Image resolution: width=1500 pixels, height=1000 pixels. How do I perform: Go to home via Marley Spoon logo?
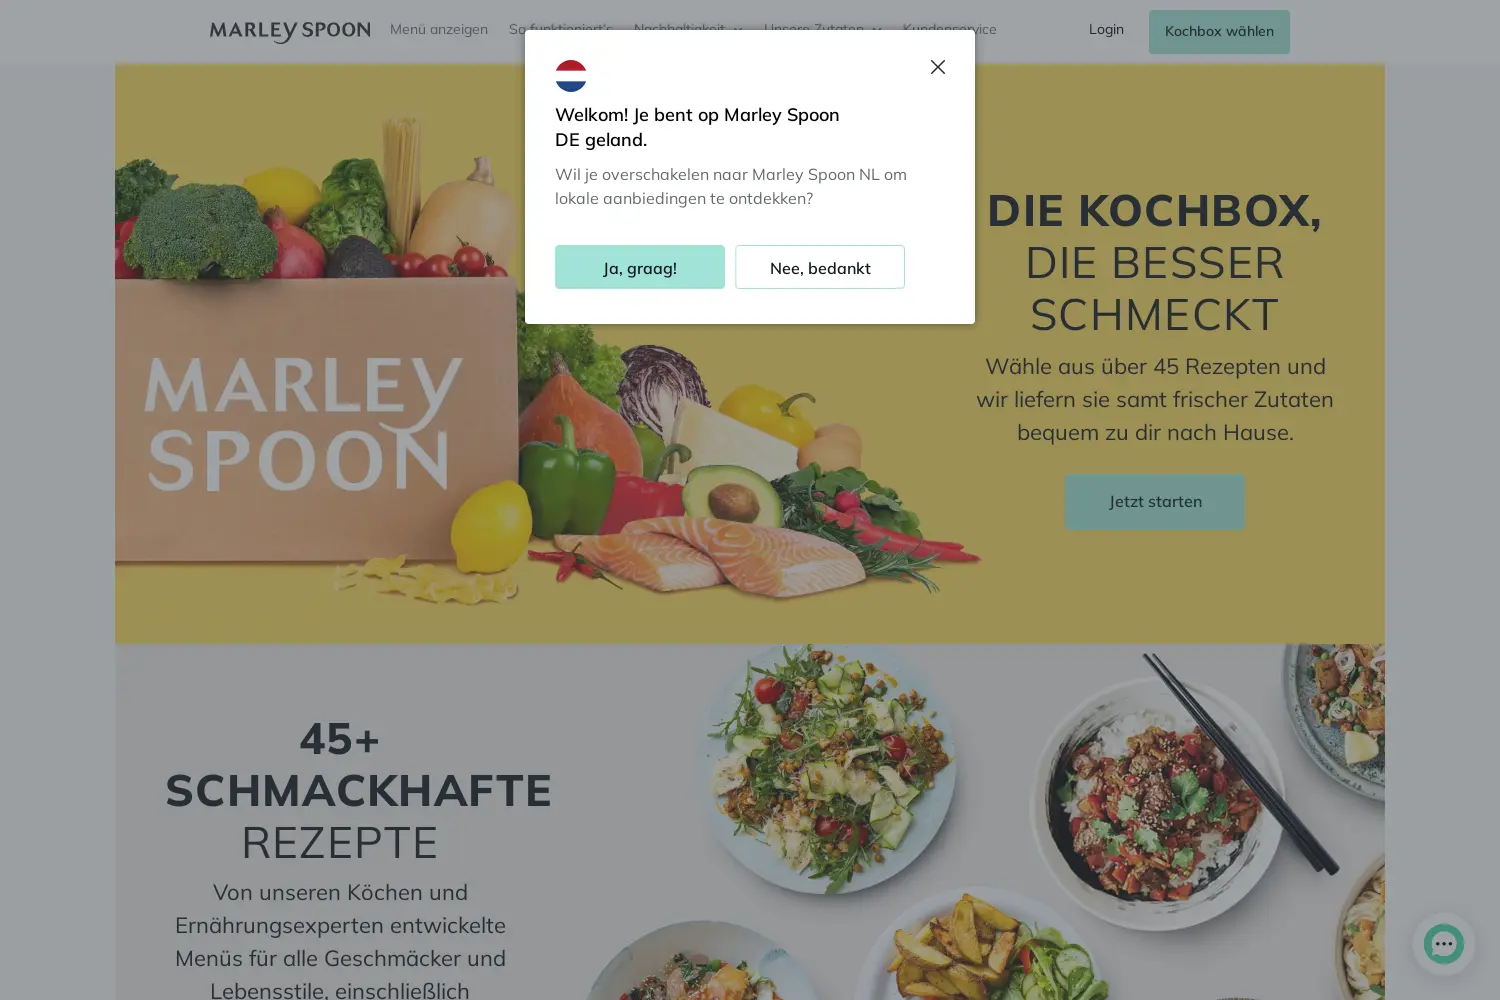pos(290,31)
